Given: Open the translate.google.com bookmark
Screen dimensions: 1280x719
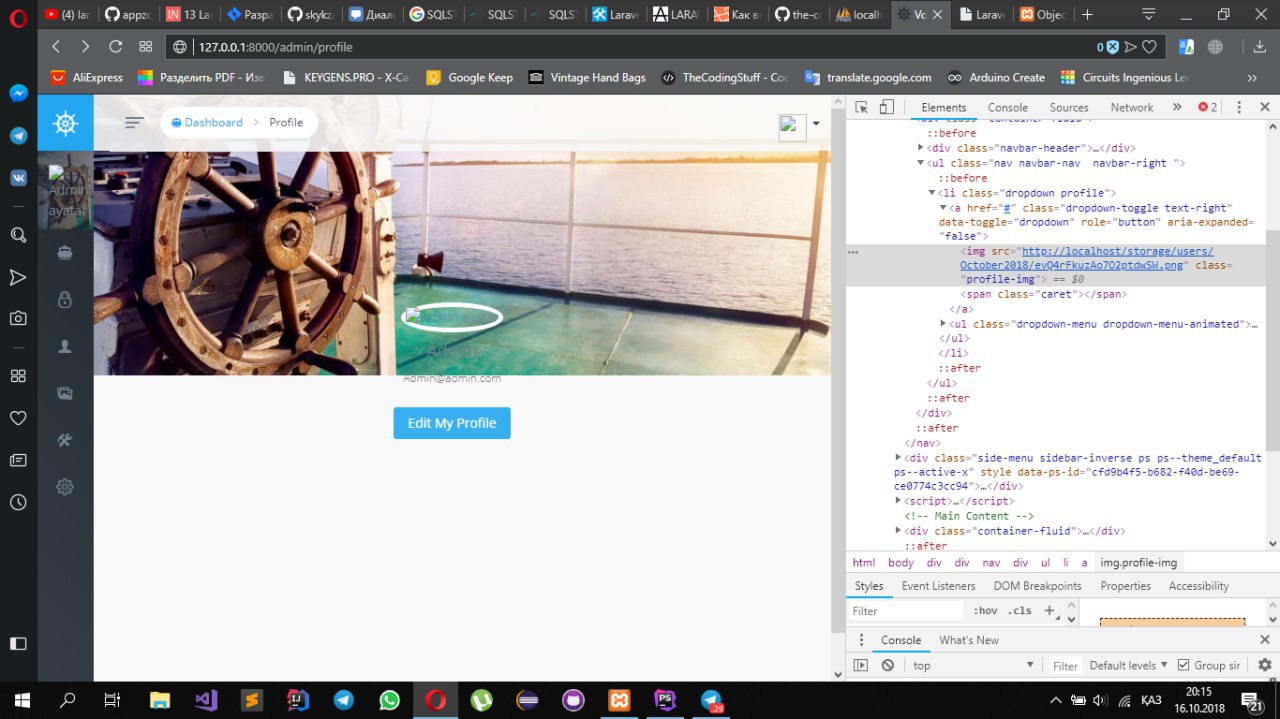Looking at the screenshot, I should coord(868,77).
